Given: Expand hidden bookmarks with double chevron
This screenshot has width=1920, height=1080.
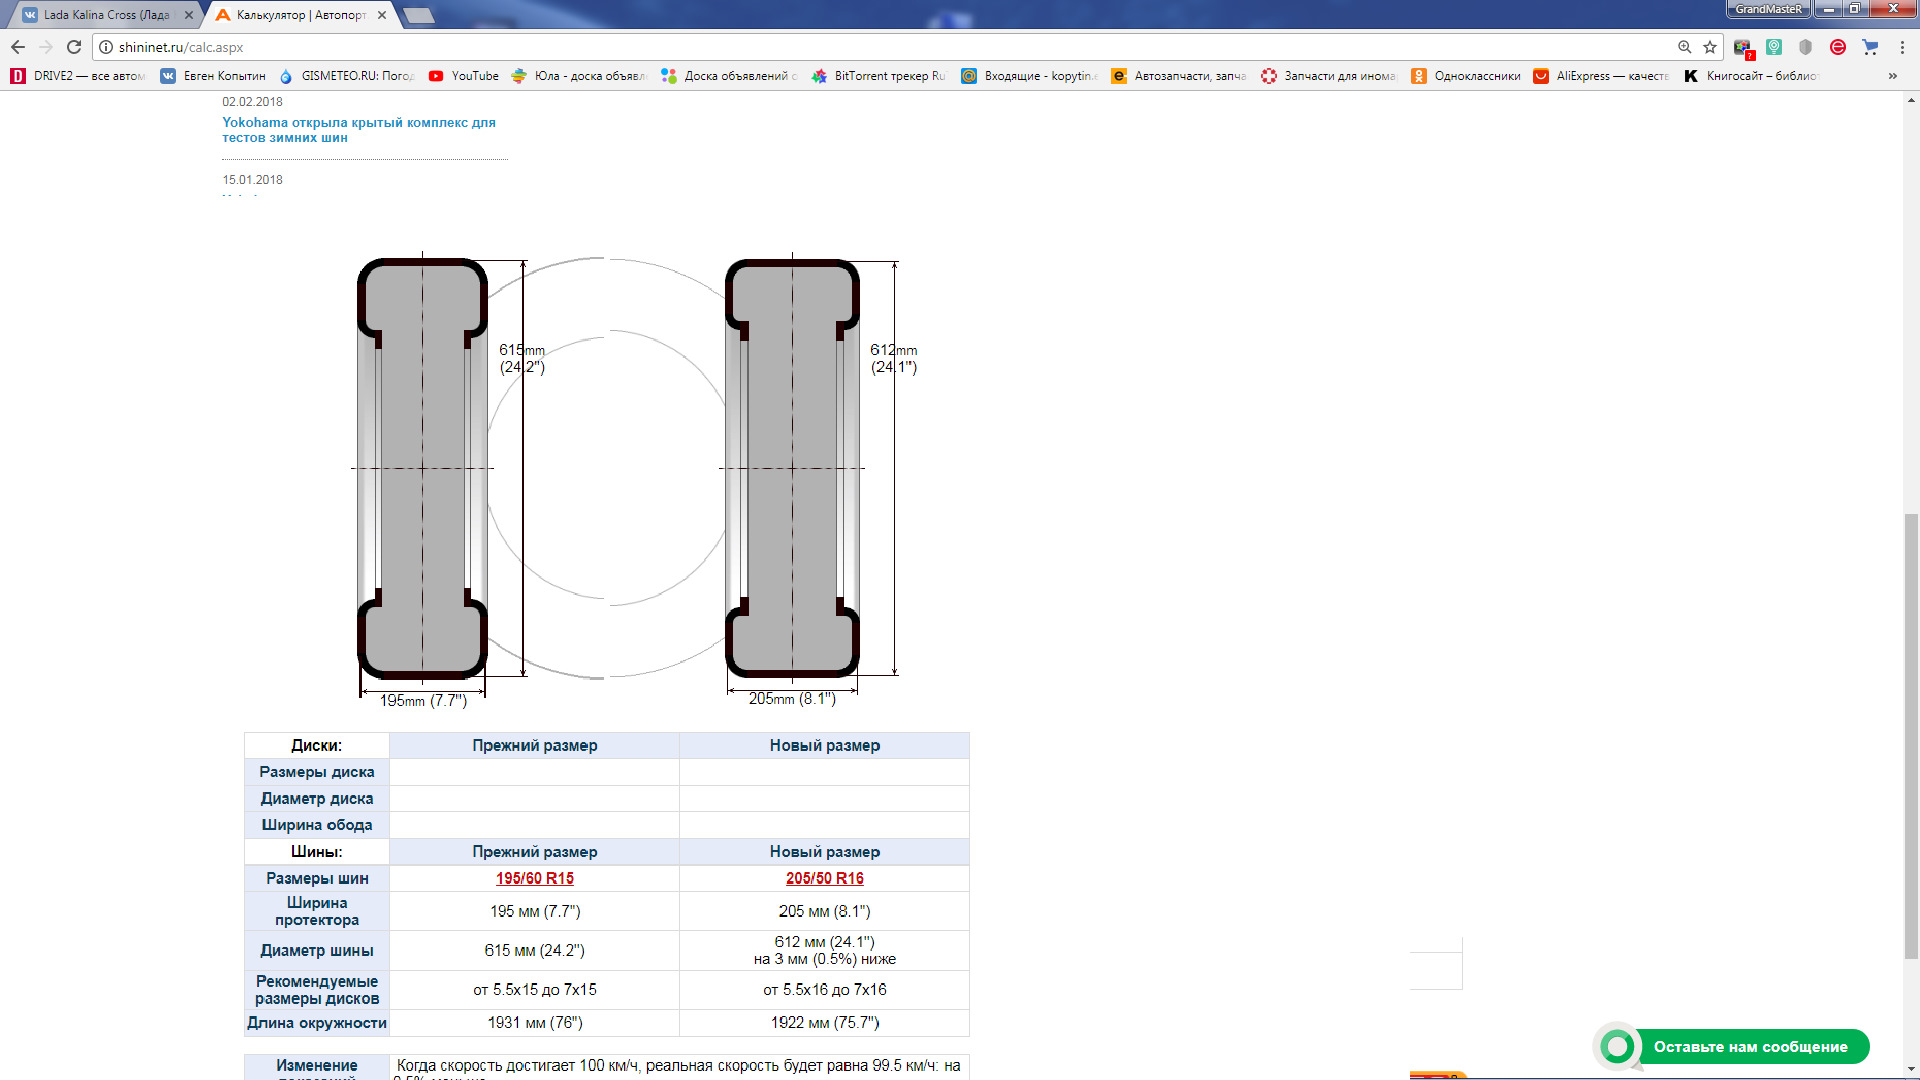Looking at the screenshot, I should (1892, 76).
